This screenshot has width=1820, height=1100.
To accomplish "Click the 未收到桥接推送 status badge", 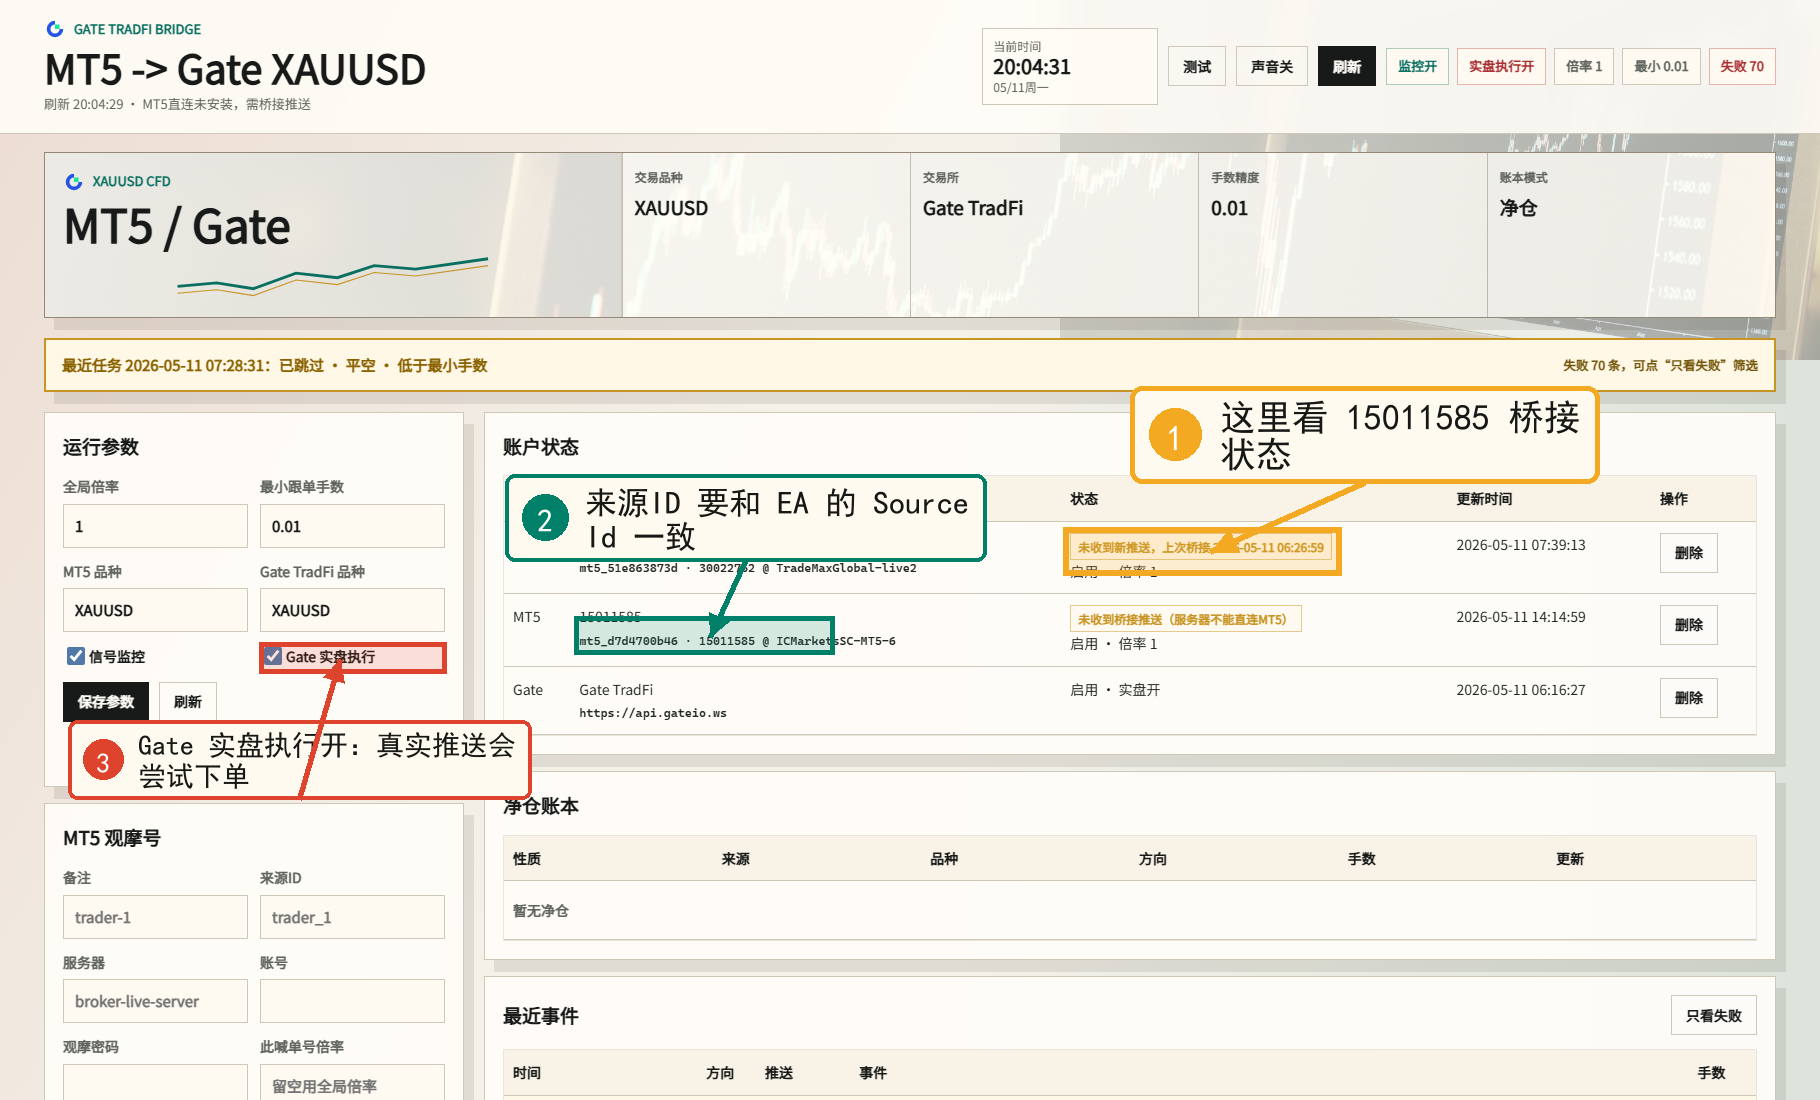I will 1185,619.
